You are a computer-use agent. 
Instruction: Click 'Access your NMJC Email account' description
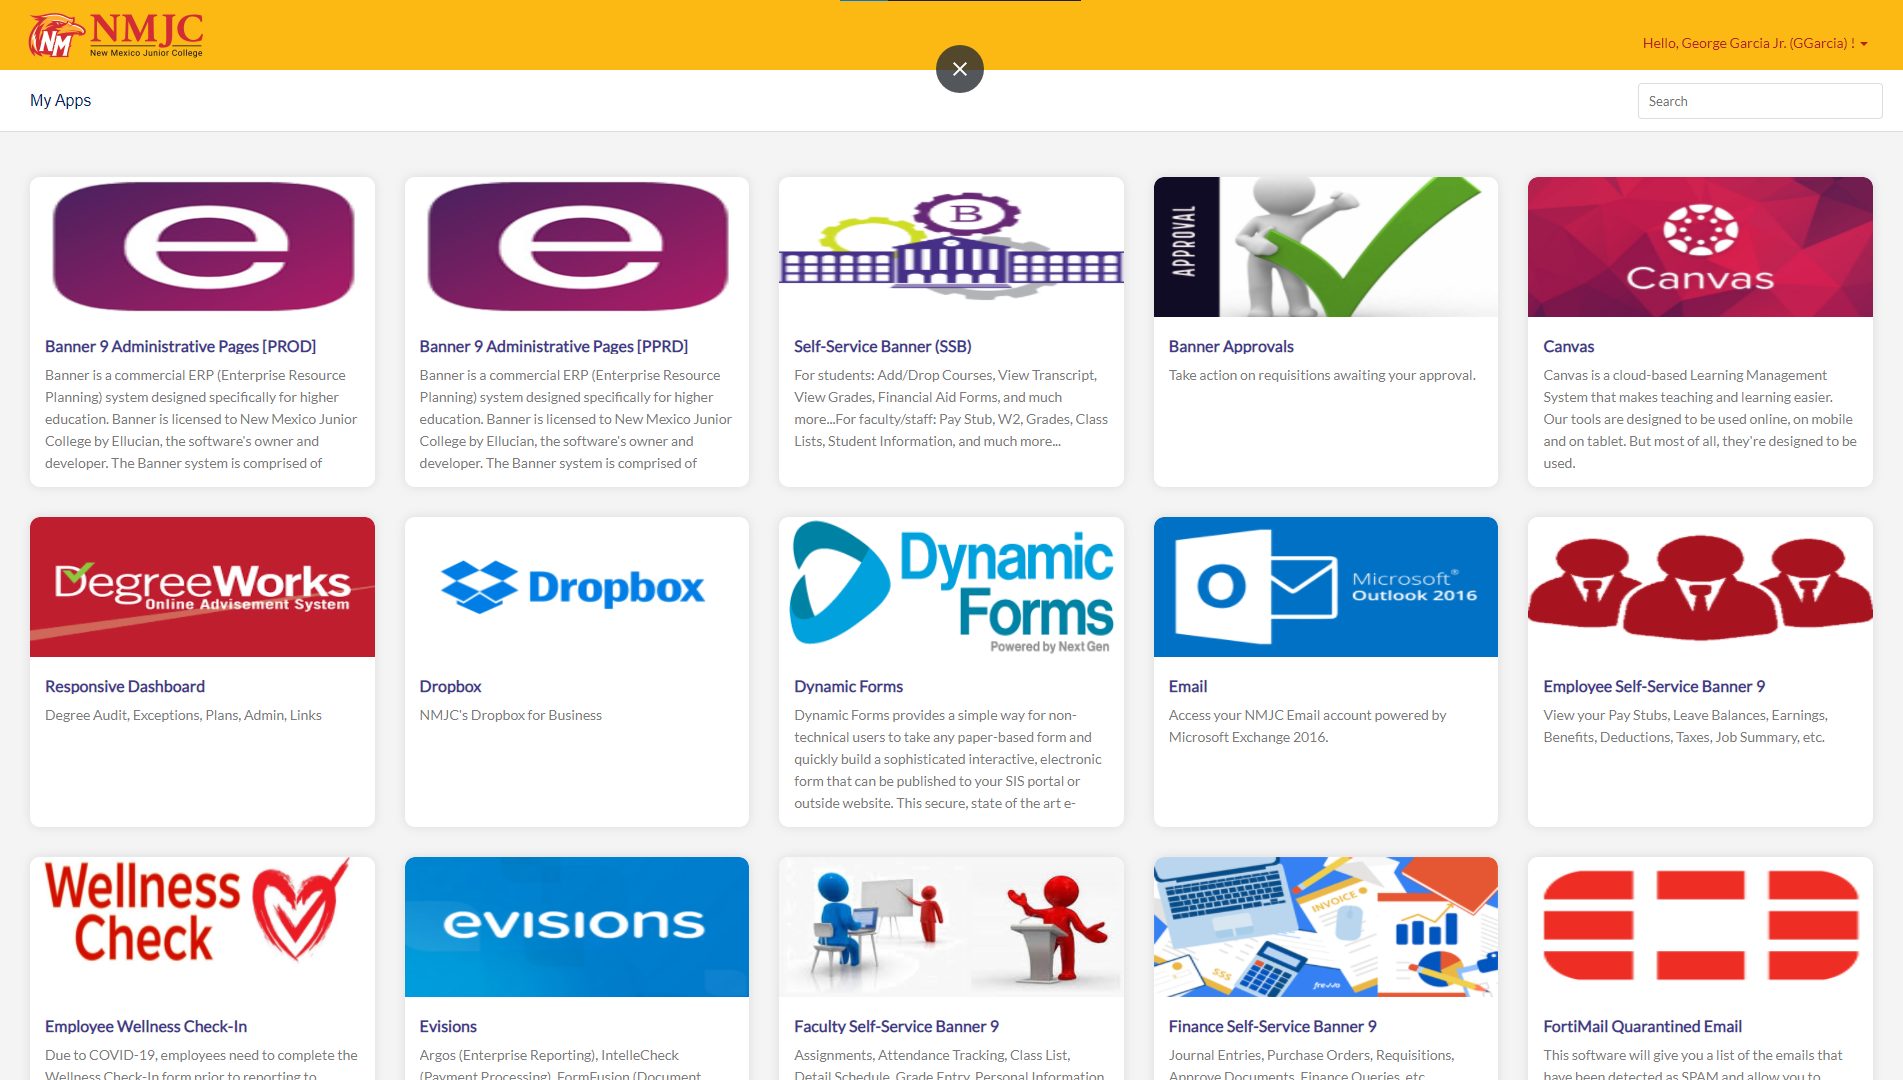(x=1307, y=726)
